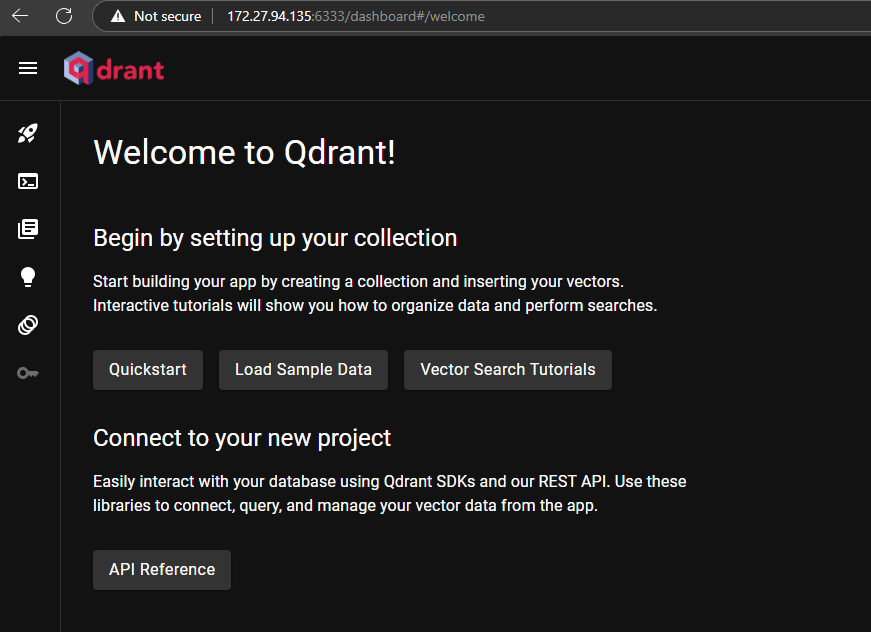The width and height of the screenshot is (871, 632).
Task: Click the API key sidebar icon
Action: 28,373
